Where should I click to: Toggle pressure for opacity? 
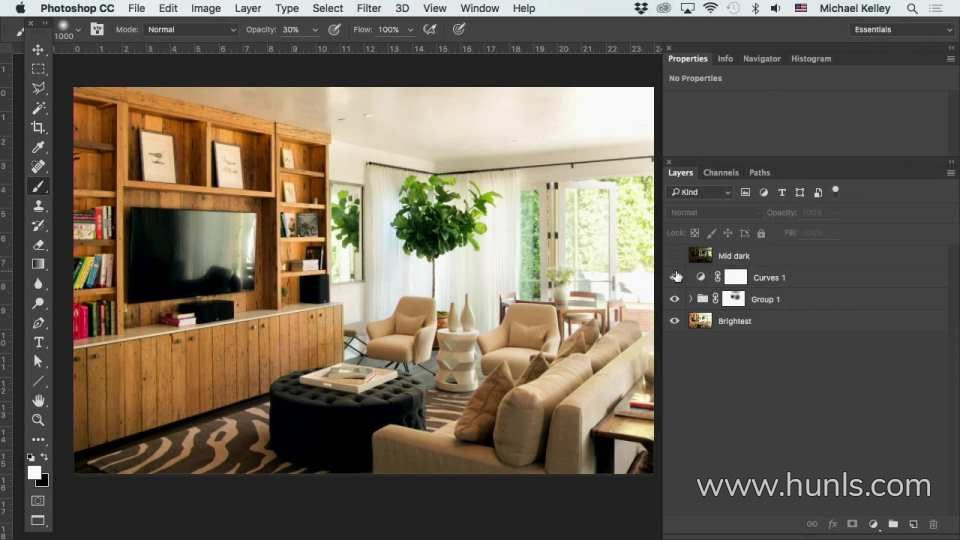[334, 29]
